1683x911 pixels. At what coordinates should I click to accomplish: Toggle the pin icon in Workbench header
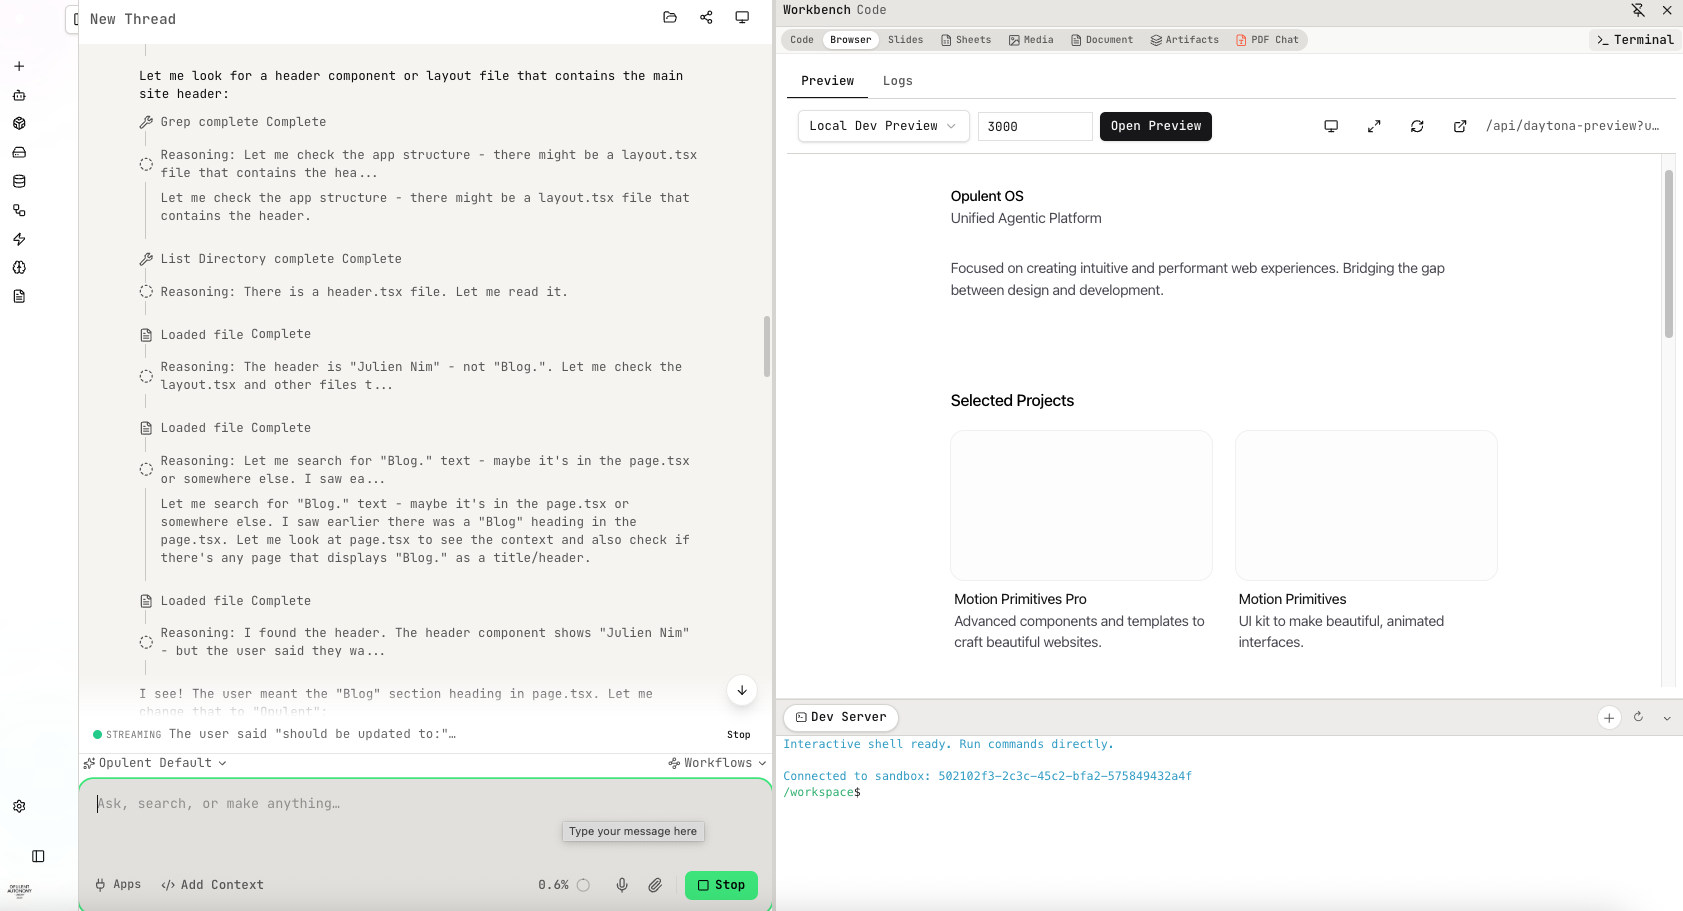[1639, 10]
